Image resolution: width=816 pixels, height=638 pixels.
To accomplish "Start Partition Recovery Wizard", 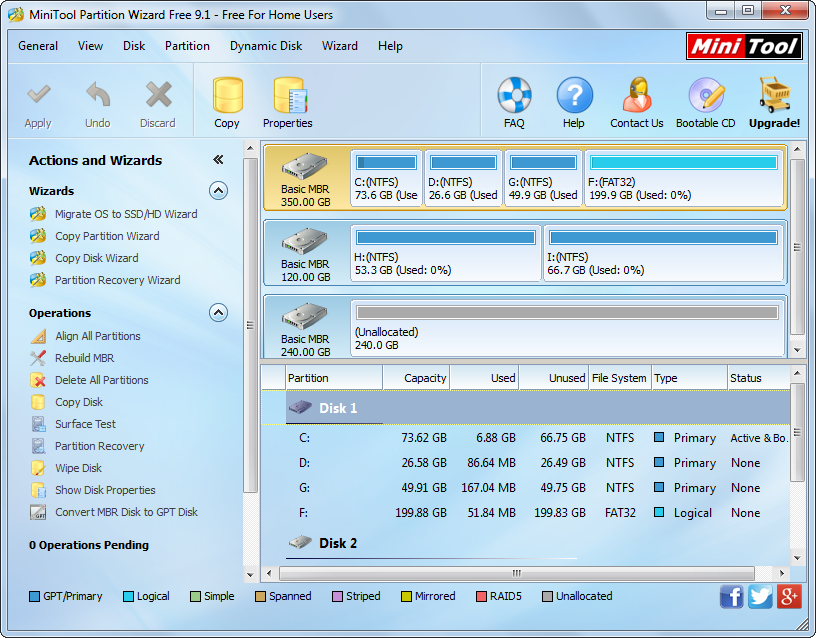I will (118, 280).
